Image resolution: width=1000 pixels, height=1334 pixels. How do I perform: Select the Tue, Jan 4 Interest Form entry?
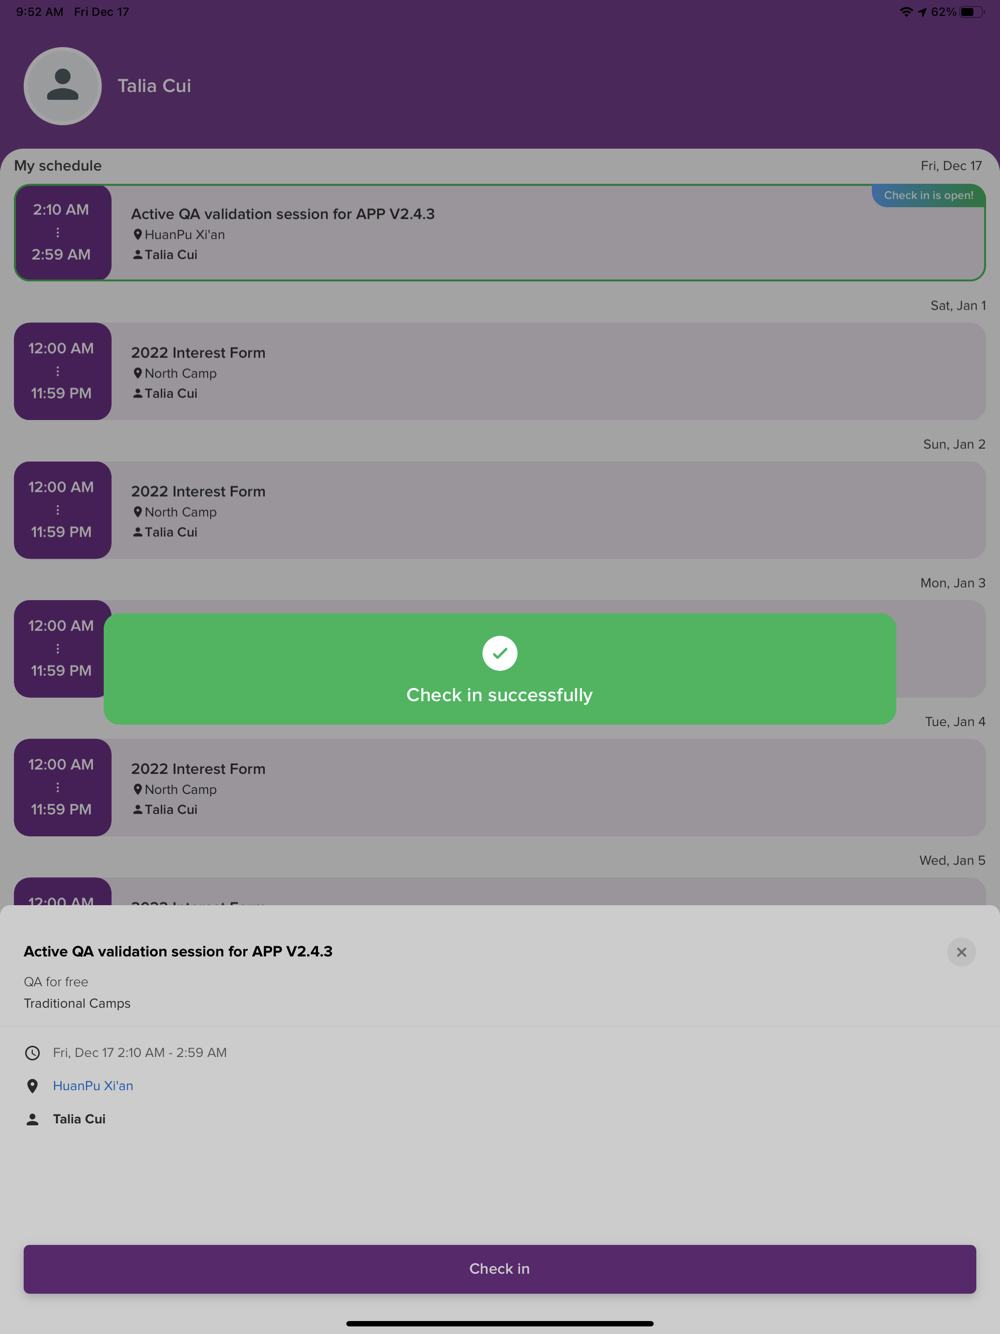click(x=500, y=788)
